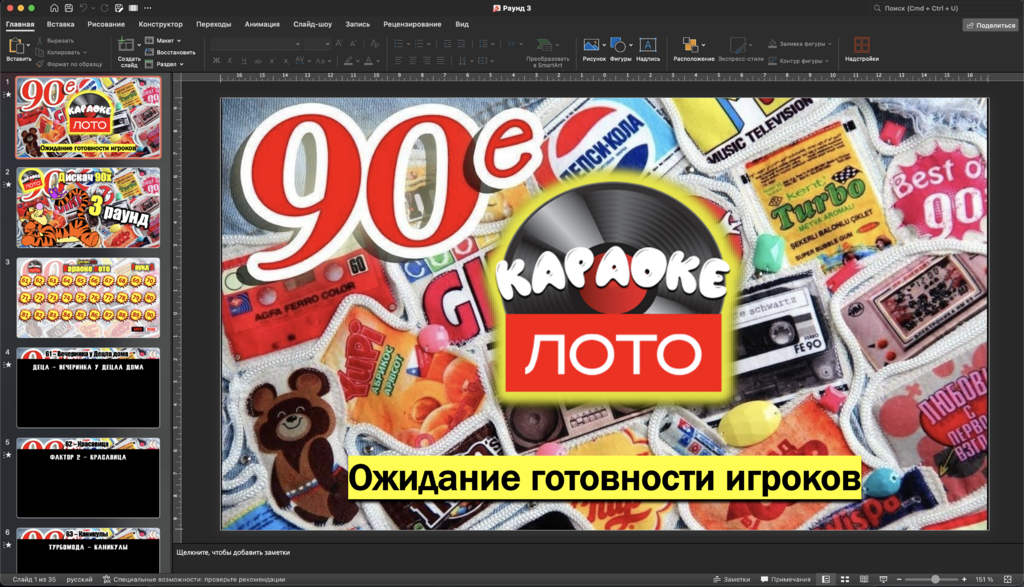Clear all text formatting icon
Image resolution: width=1024 pixels, height=587 pixels.
[374, 43]
